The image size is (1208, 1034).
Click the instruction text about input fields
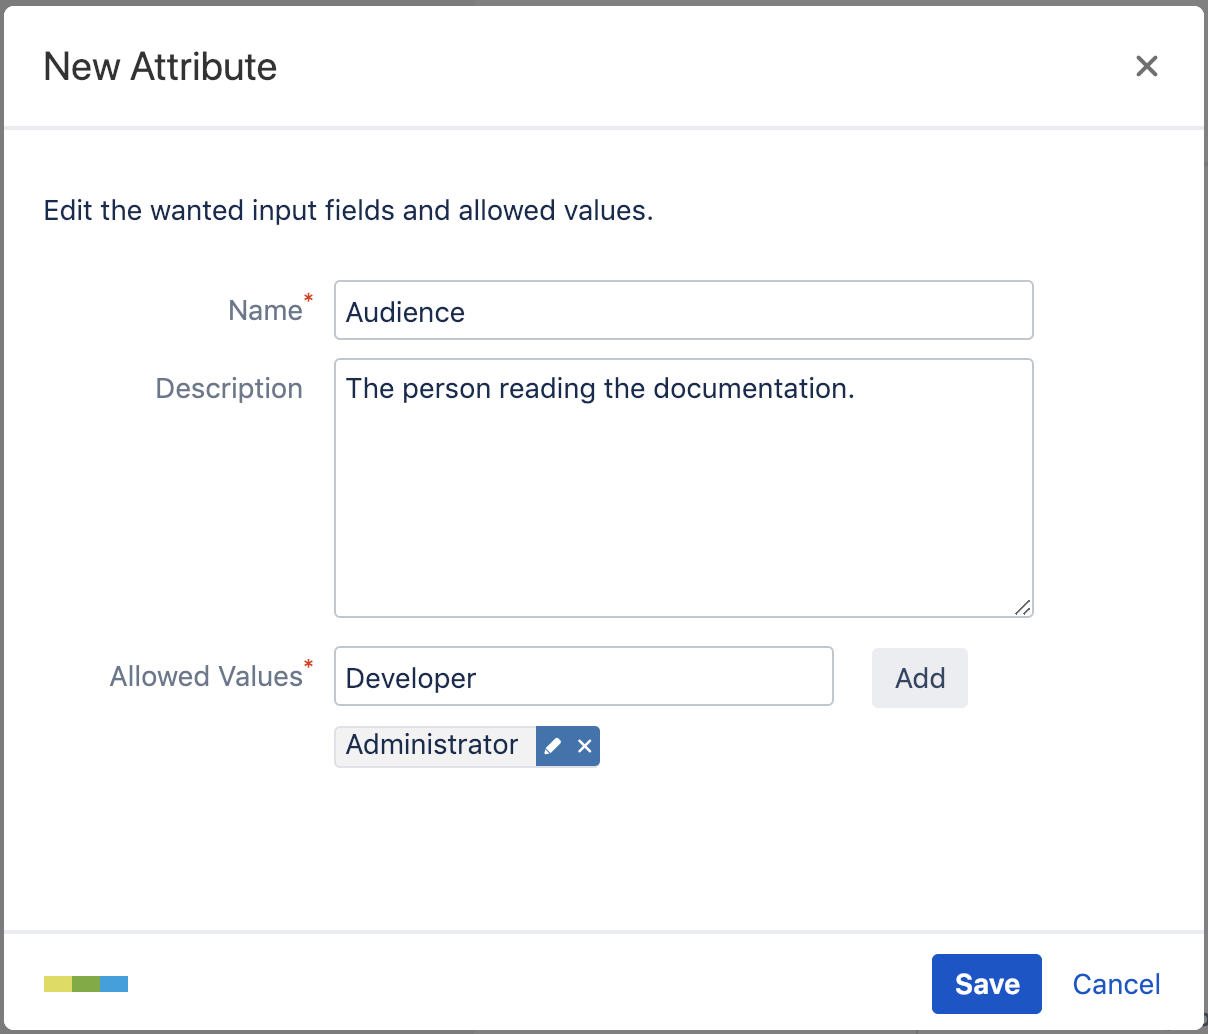pyautogui.click(x=348, y=211)
